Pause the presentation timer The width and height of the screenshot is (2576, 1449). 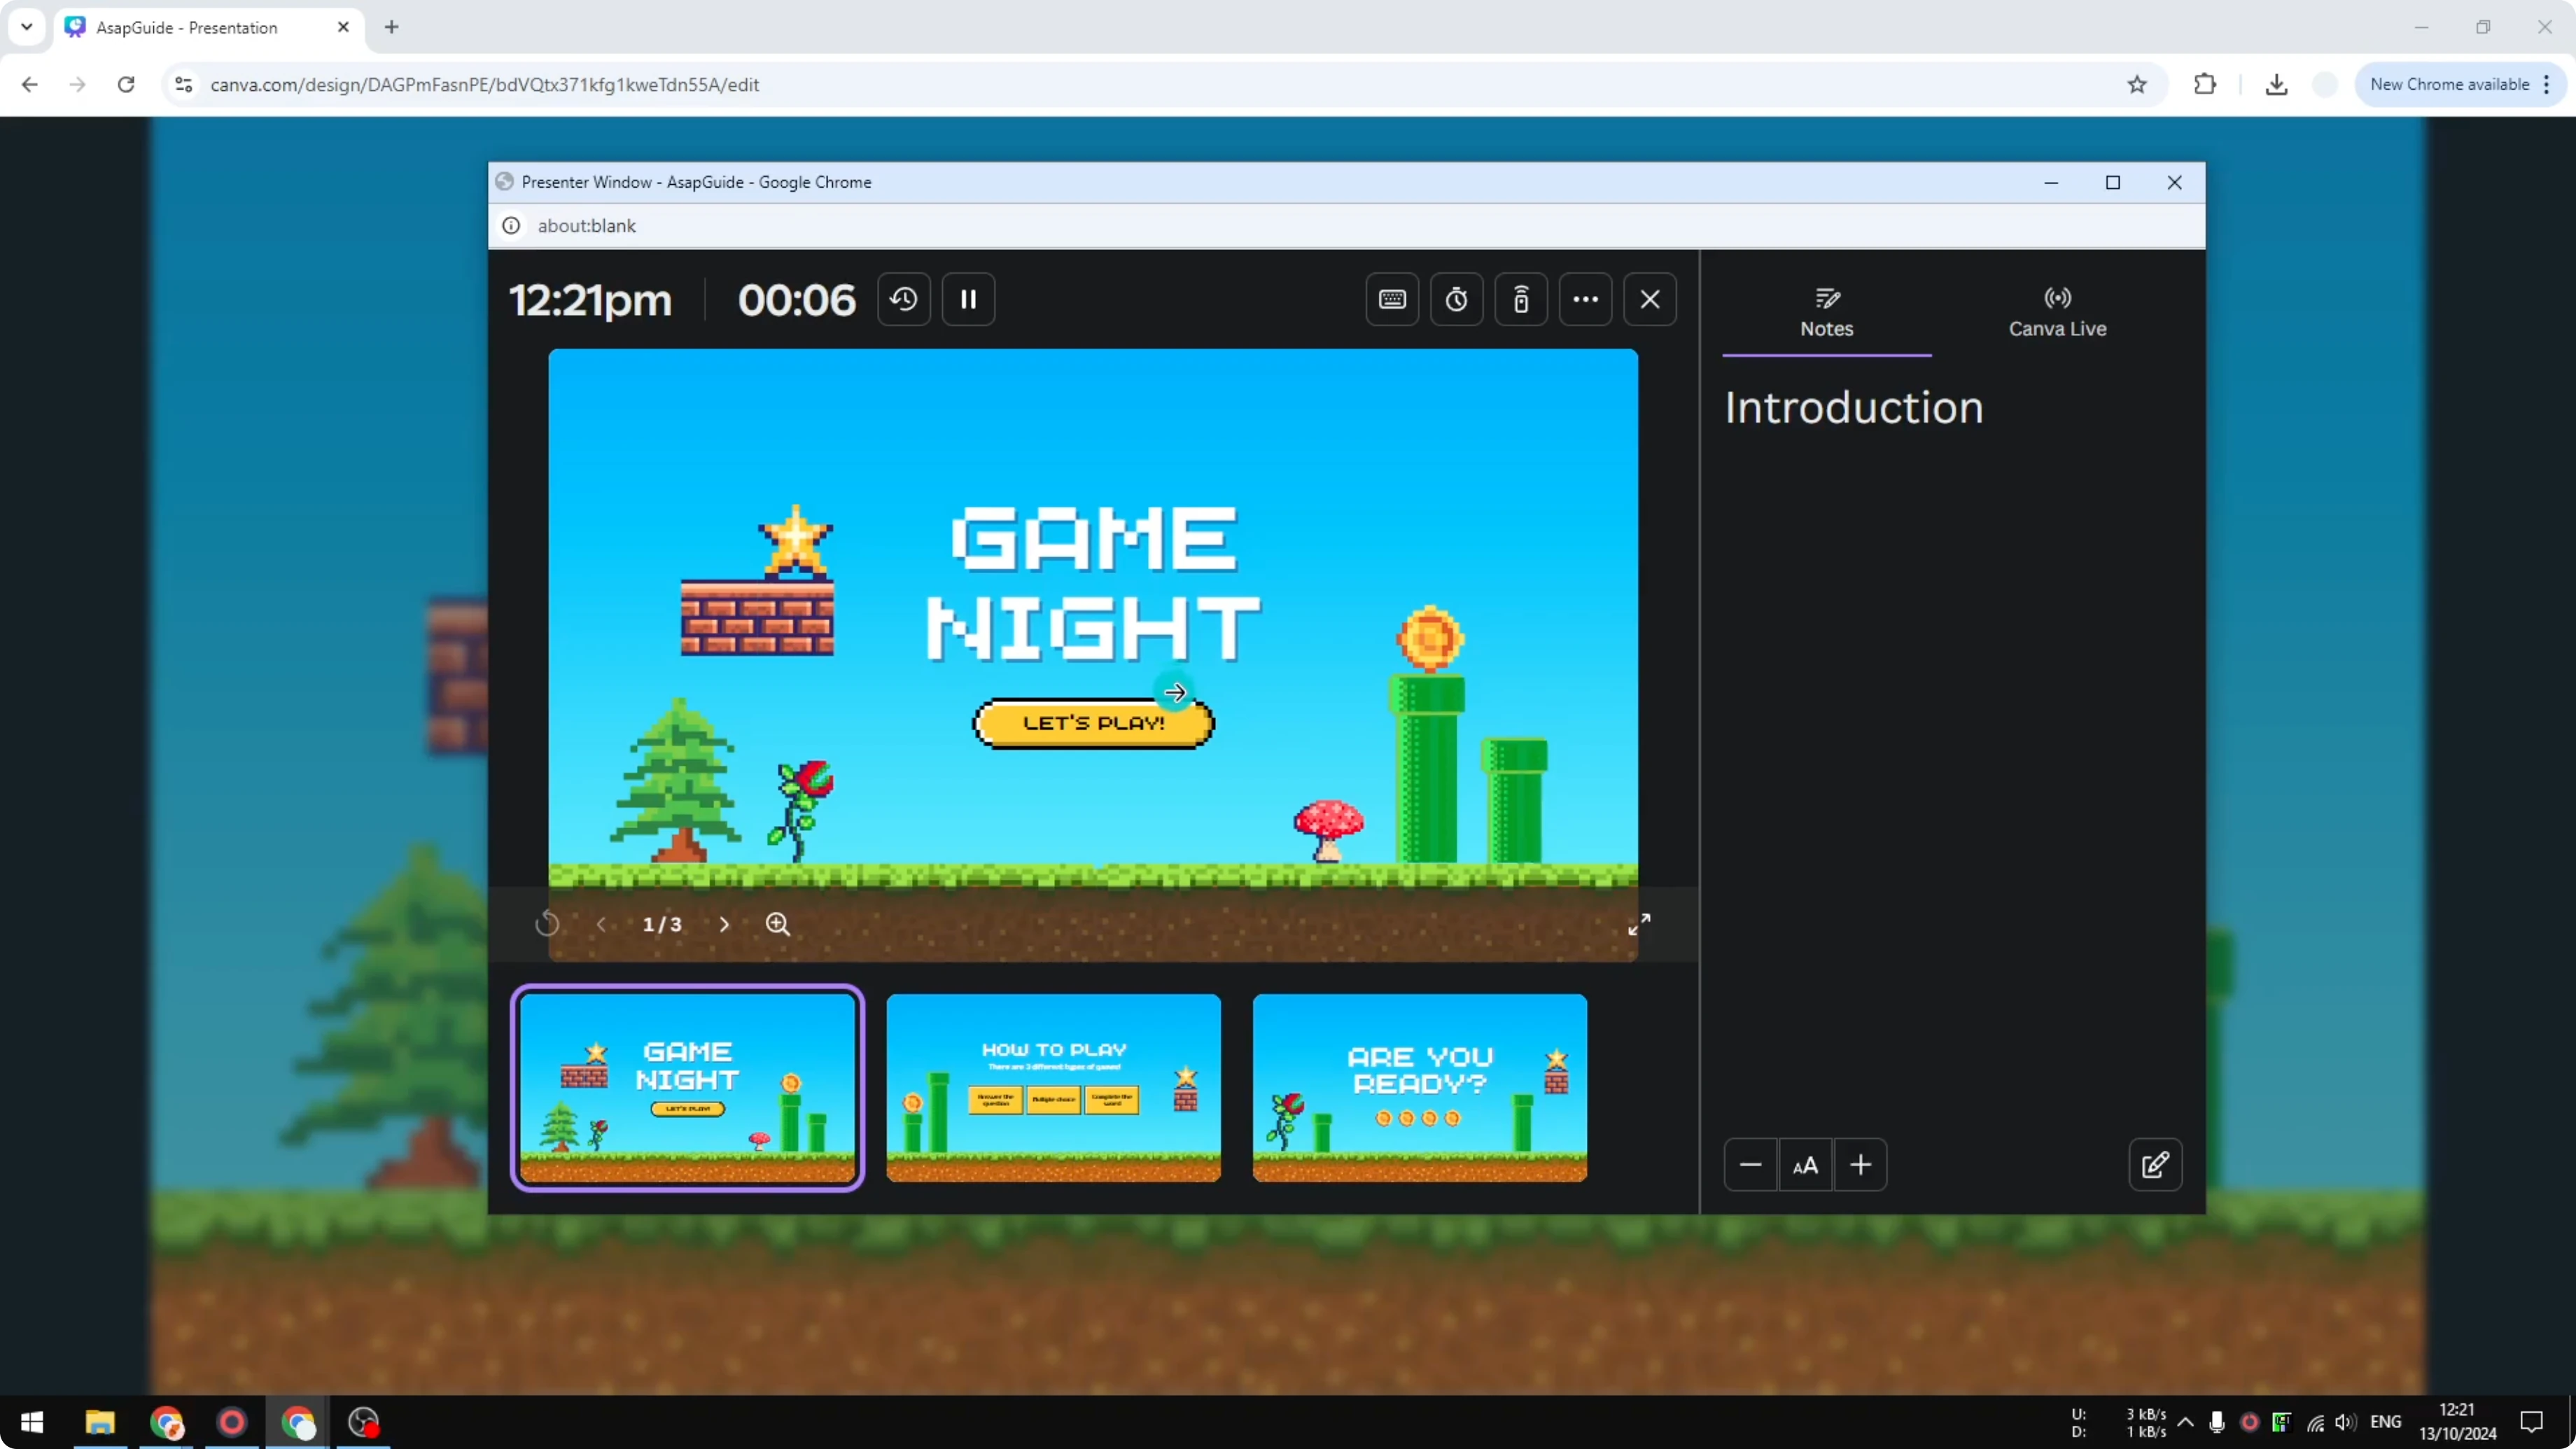(x=968, y=299)
